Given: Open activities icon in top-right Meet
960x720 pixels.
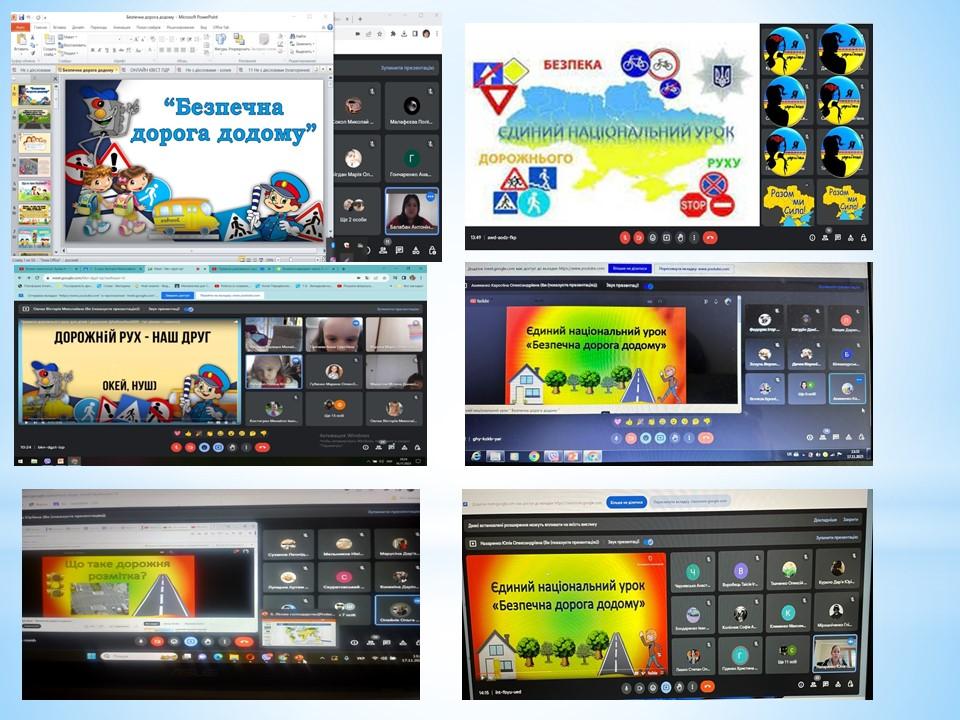Looking at the screenshot, I should pos(850,238).
